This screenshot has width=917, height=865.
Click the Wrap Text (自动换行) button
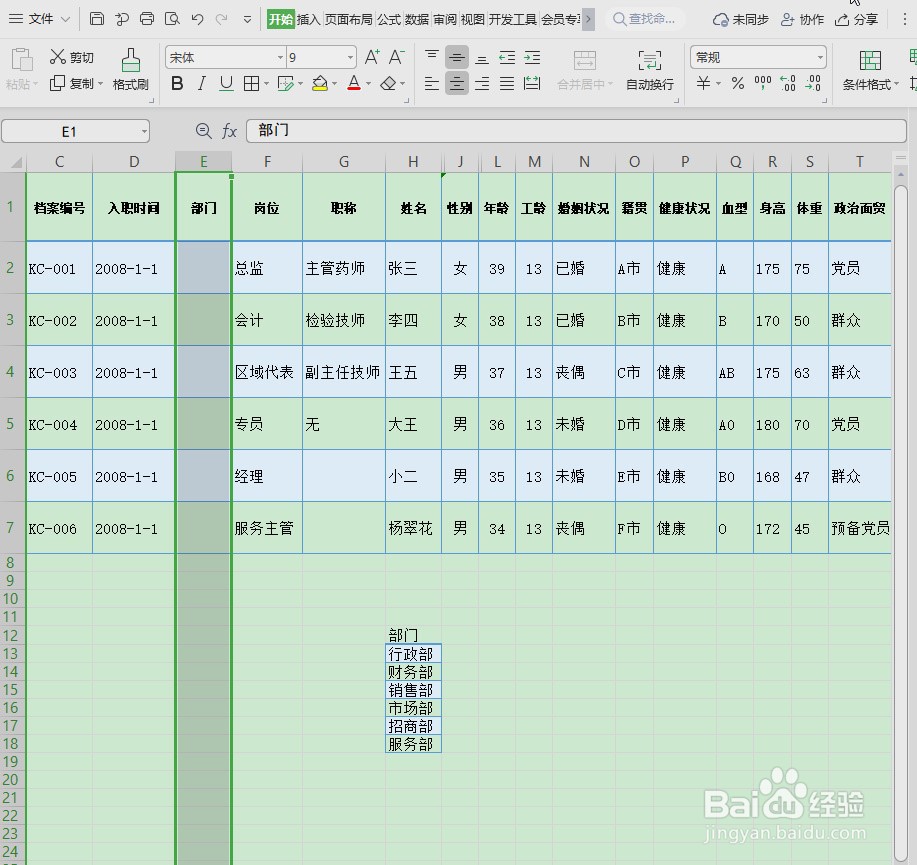(650, 70)
